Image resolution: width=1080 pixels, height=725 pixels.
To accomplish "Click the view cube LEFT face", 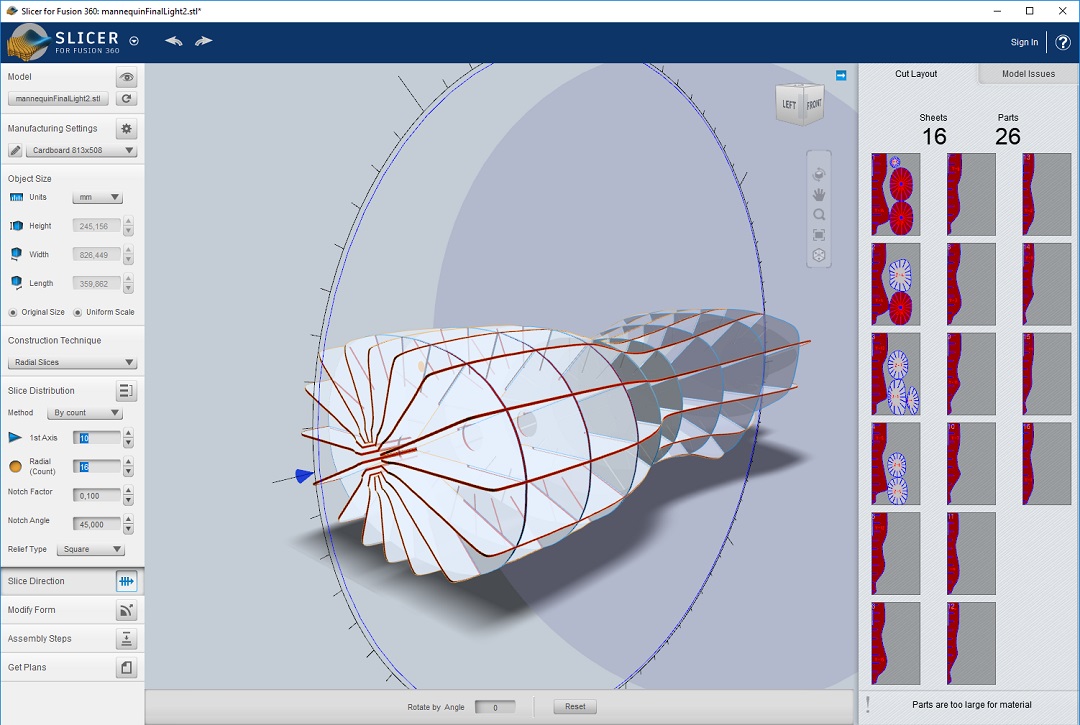I will click(x=789, y=105).
